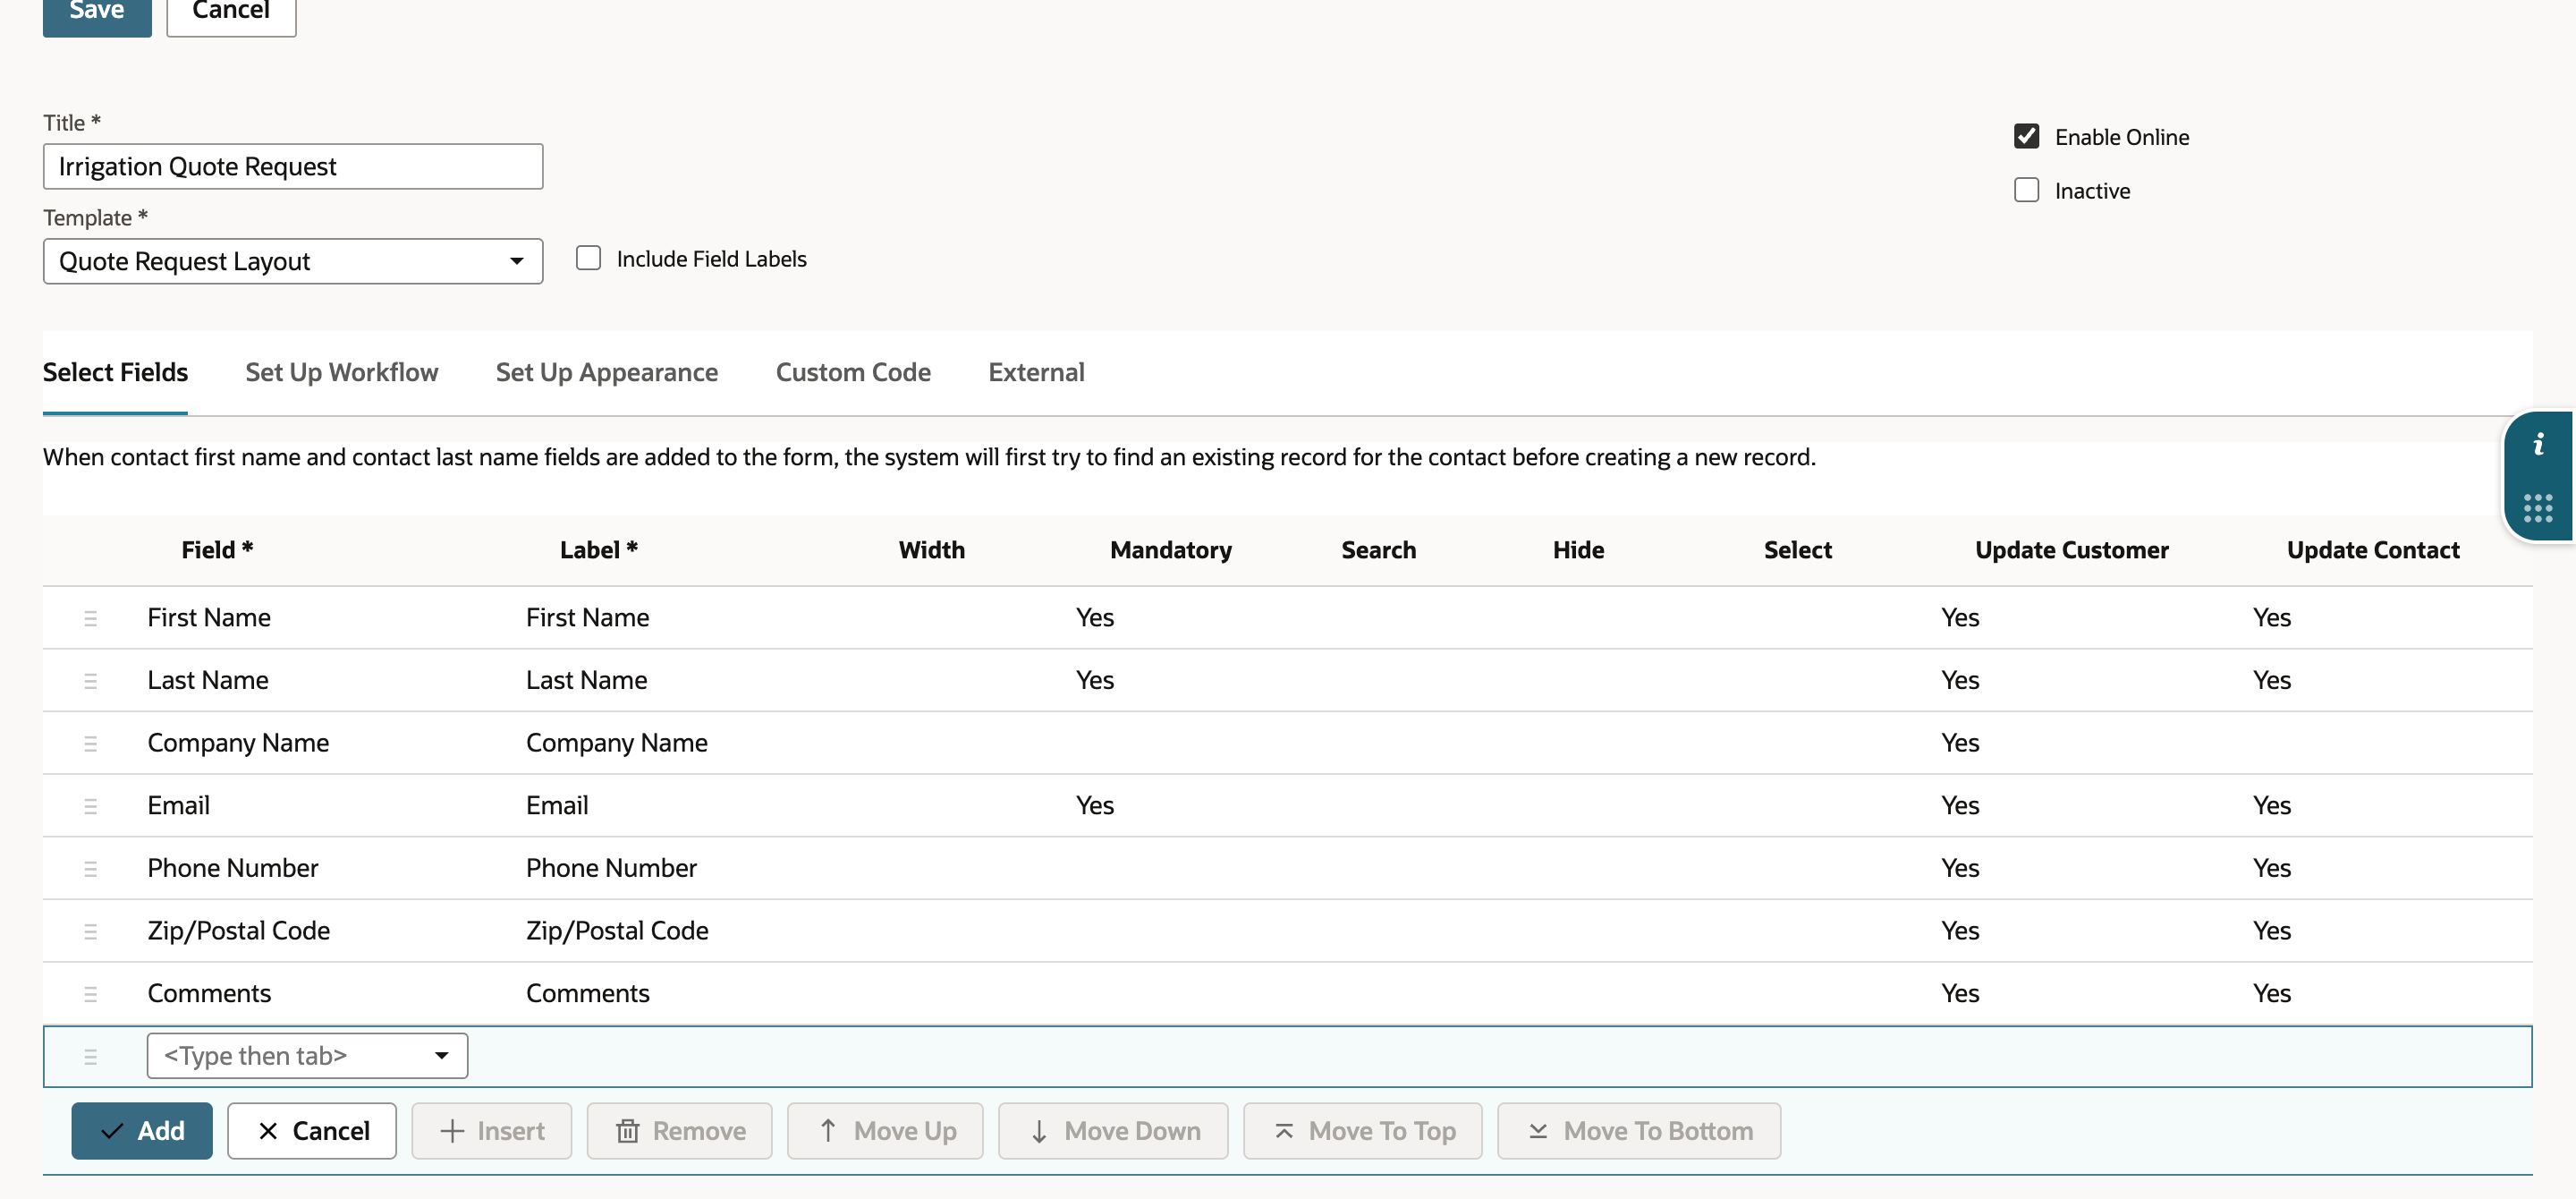
Task: Click the drag handle for Email row
Action: click(x=90, y=806)
